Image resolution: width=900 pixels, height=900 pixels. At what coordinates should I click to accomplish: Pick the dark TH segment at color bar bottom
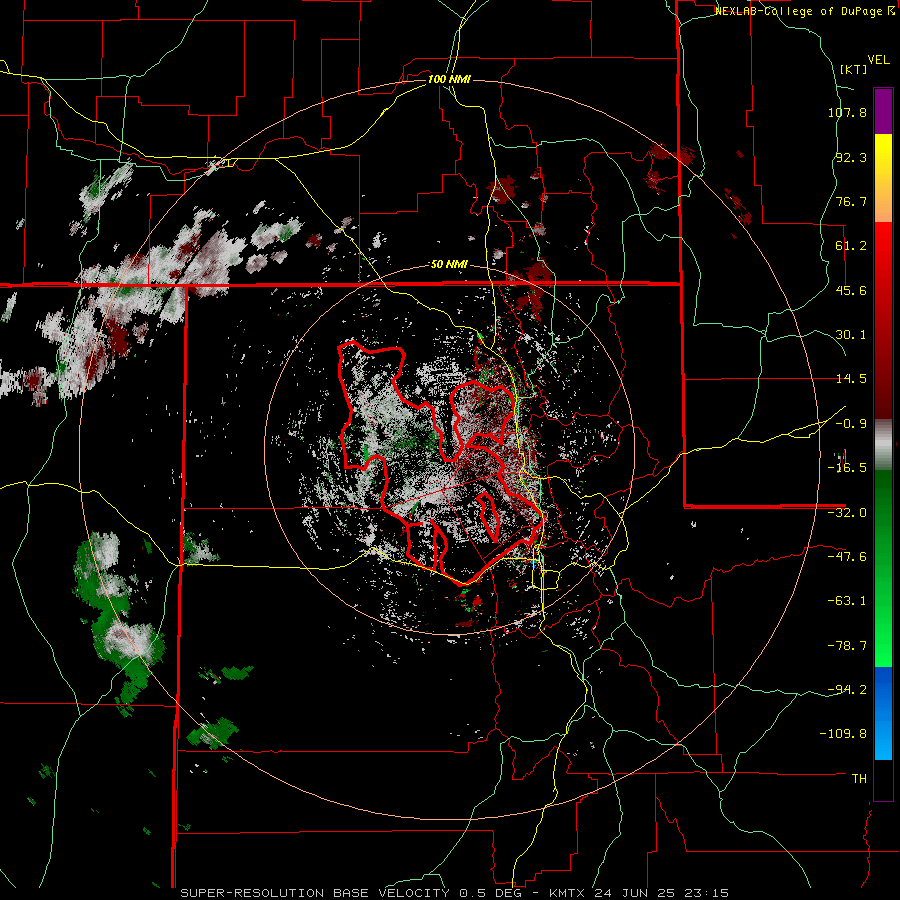point(883,779)
